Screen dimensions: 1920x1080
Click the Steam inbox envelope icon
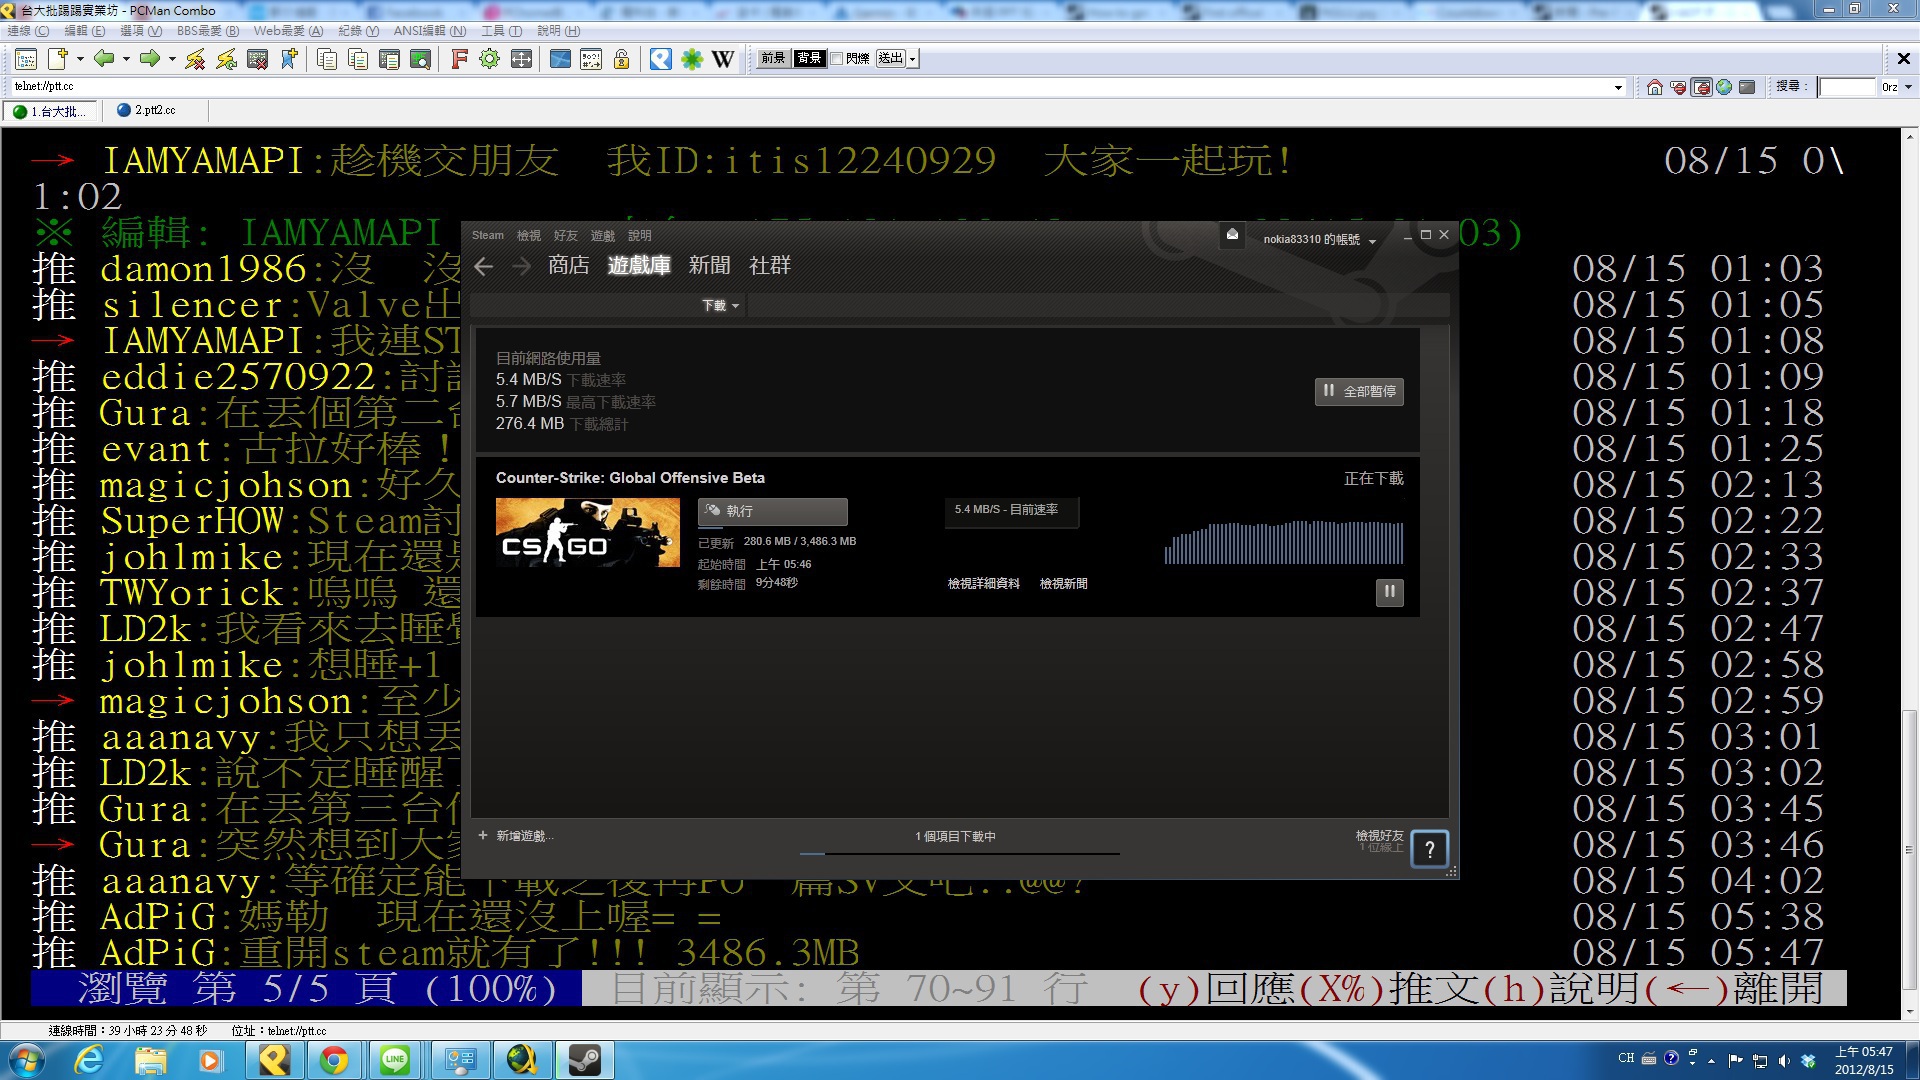point(1232,235)
